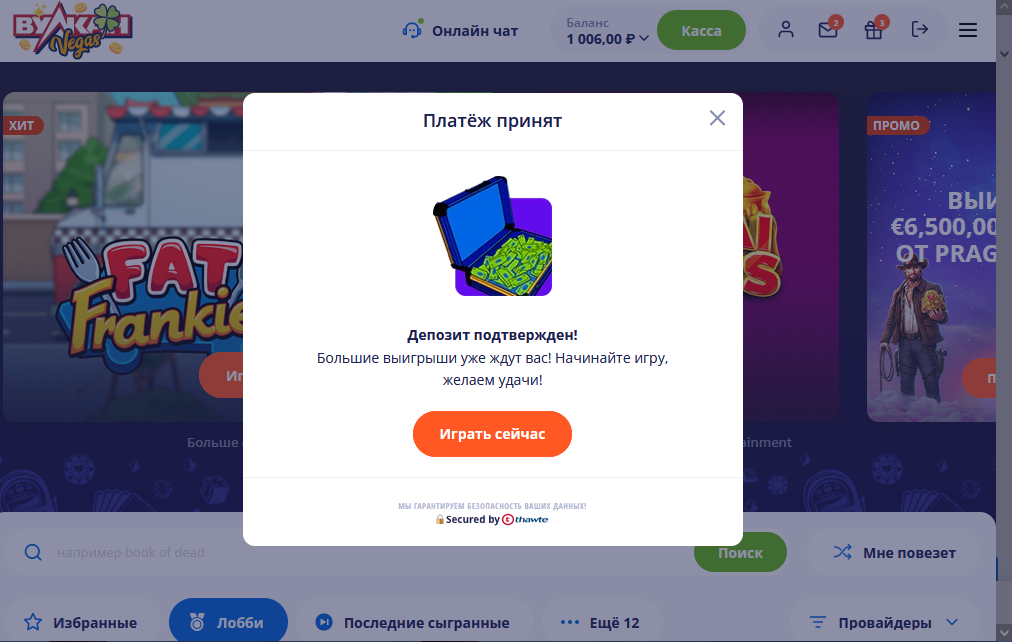Click the Играть сейчас button
This screenshot has height=642, width=1012.
tap(492, 434)
